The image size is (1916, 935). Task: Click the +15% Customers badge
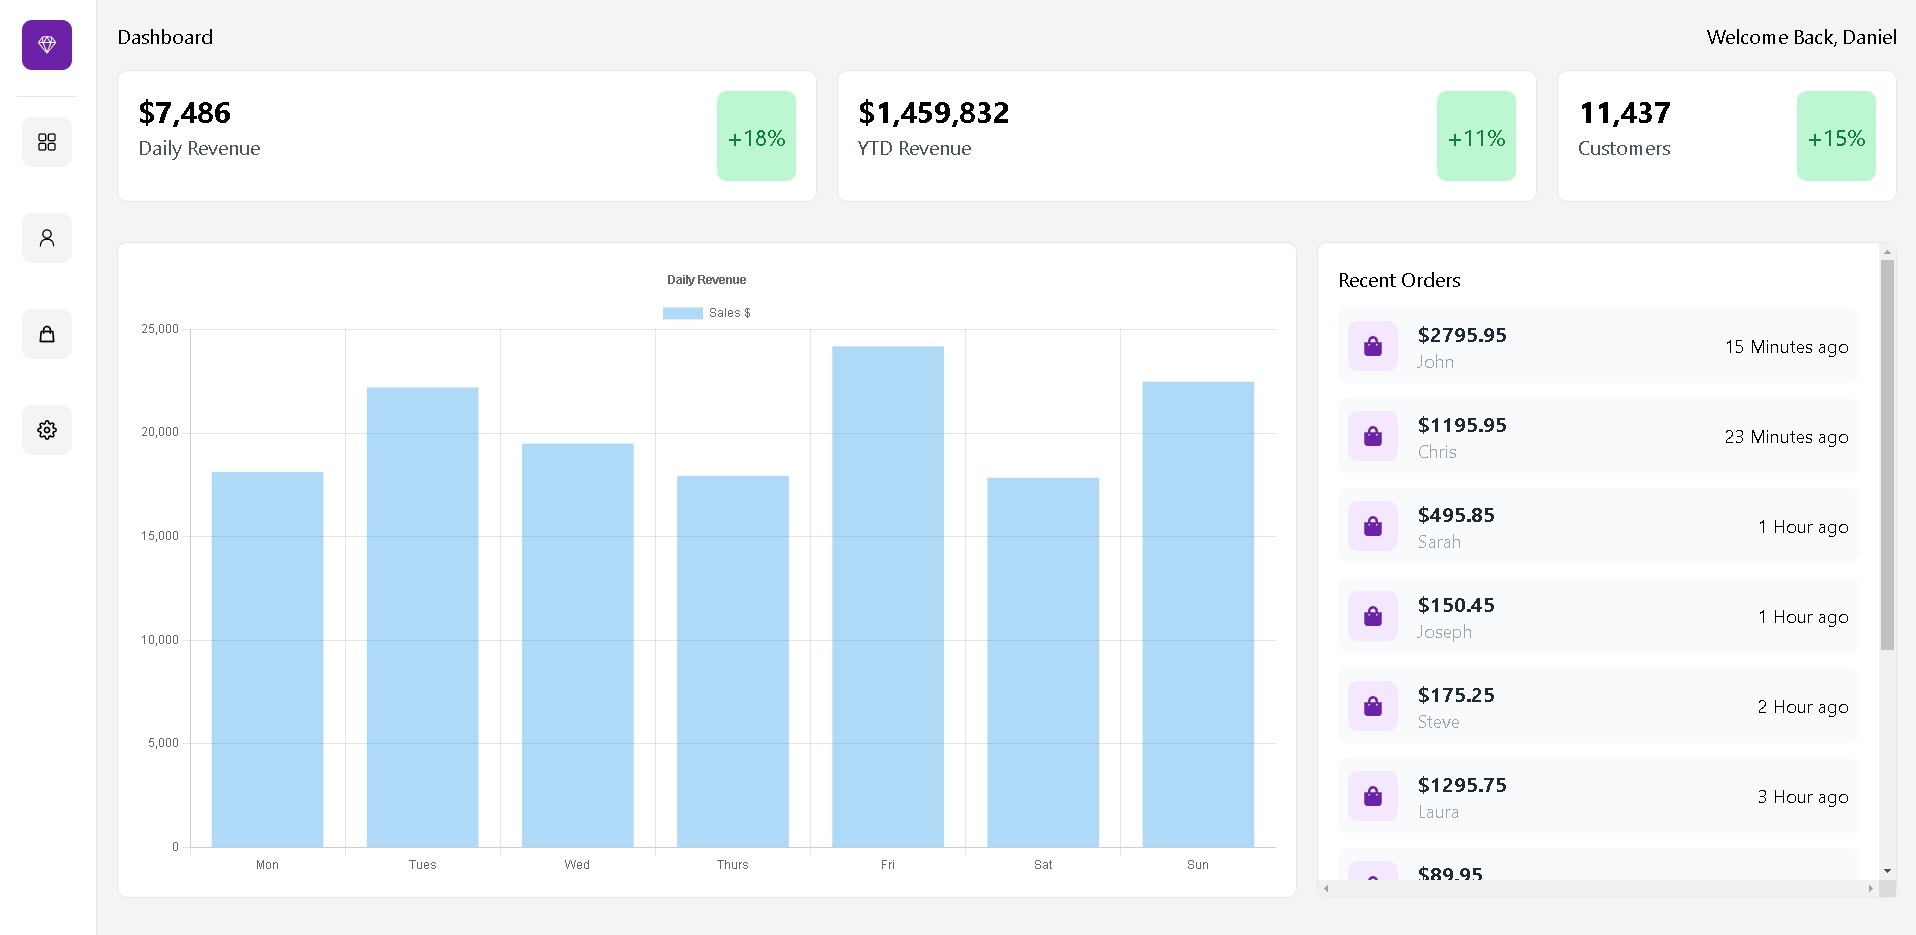1836,137
